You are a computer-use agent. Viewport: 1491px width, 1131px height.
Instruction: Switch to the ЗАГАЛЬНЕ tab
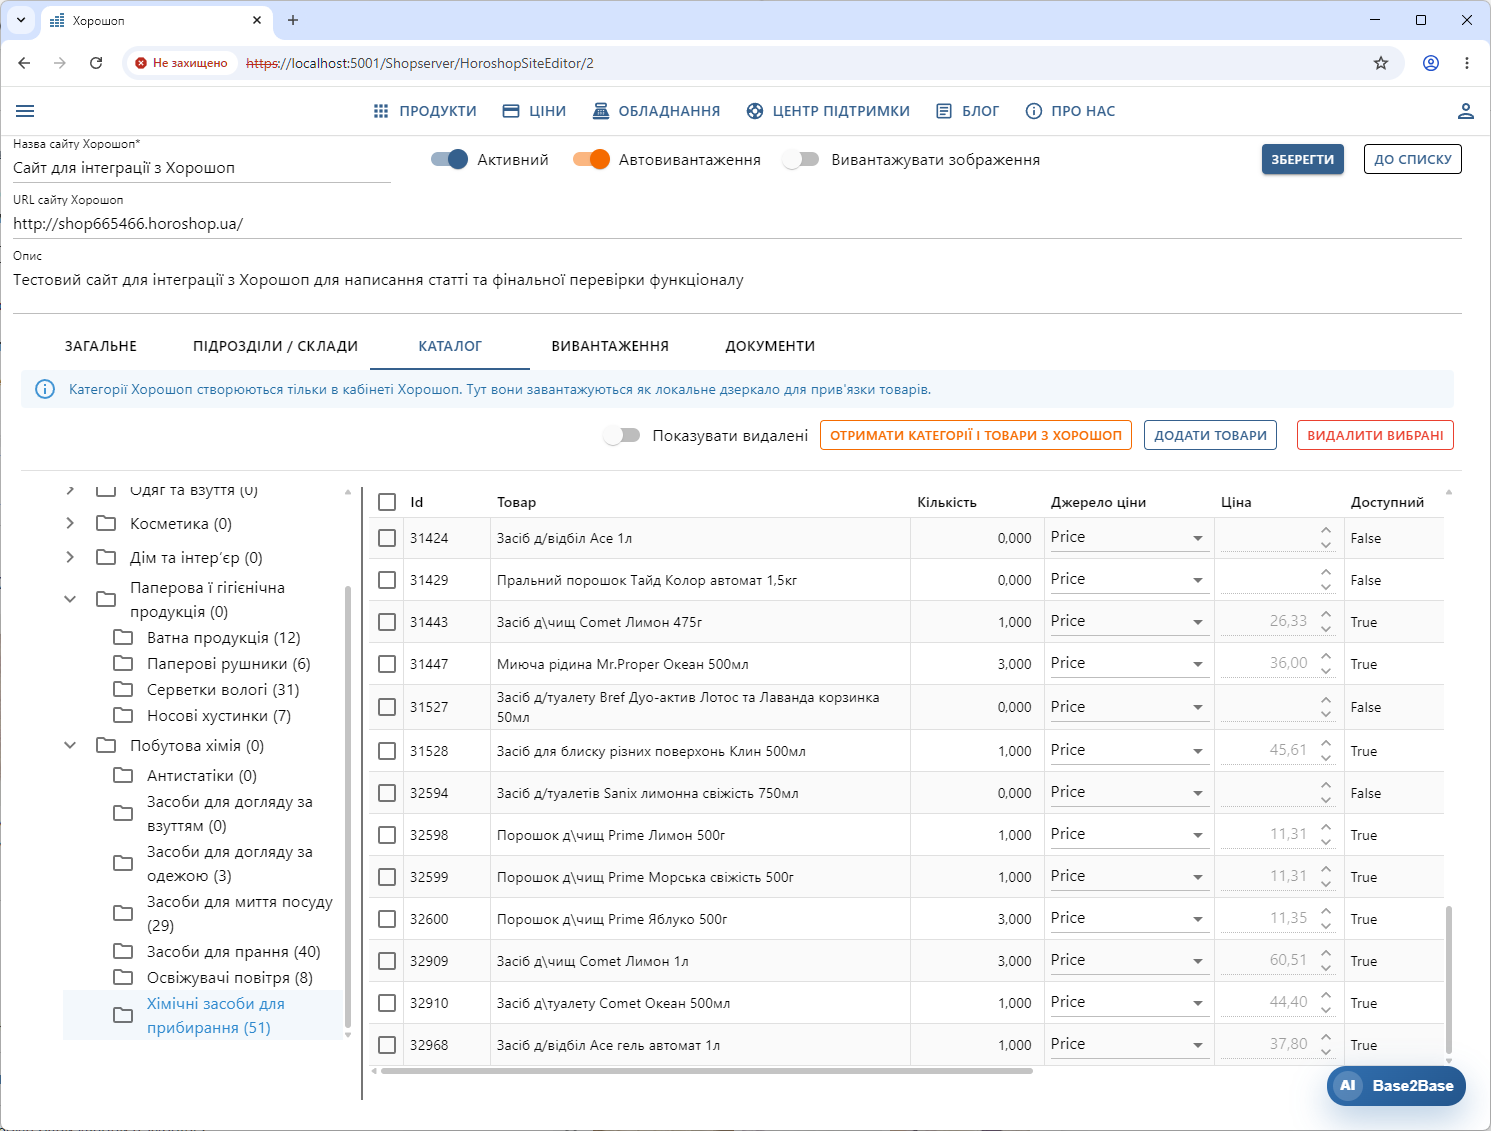(x=101, y=346)
